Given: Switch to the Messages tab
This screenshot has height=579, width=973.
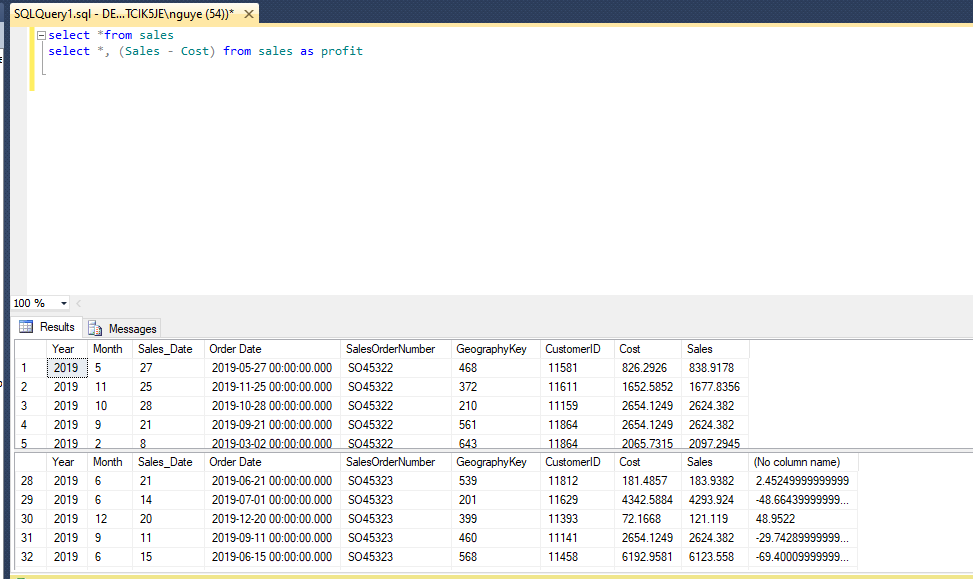Looking at the screenshot, I should tap(123, 328).
